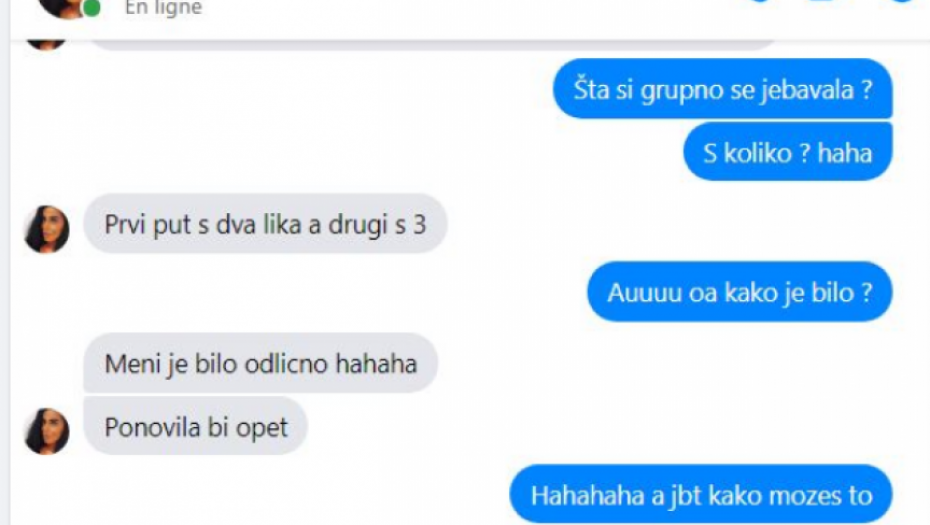Click the avatar beside 'Ponovila bi opet'
The height and width of the screenshot is (525, 930).
click(x=47, y=431)
